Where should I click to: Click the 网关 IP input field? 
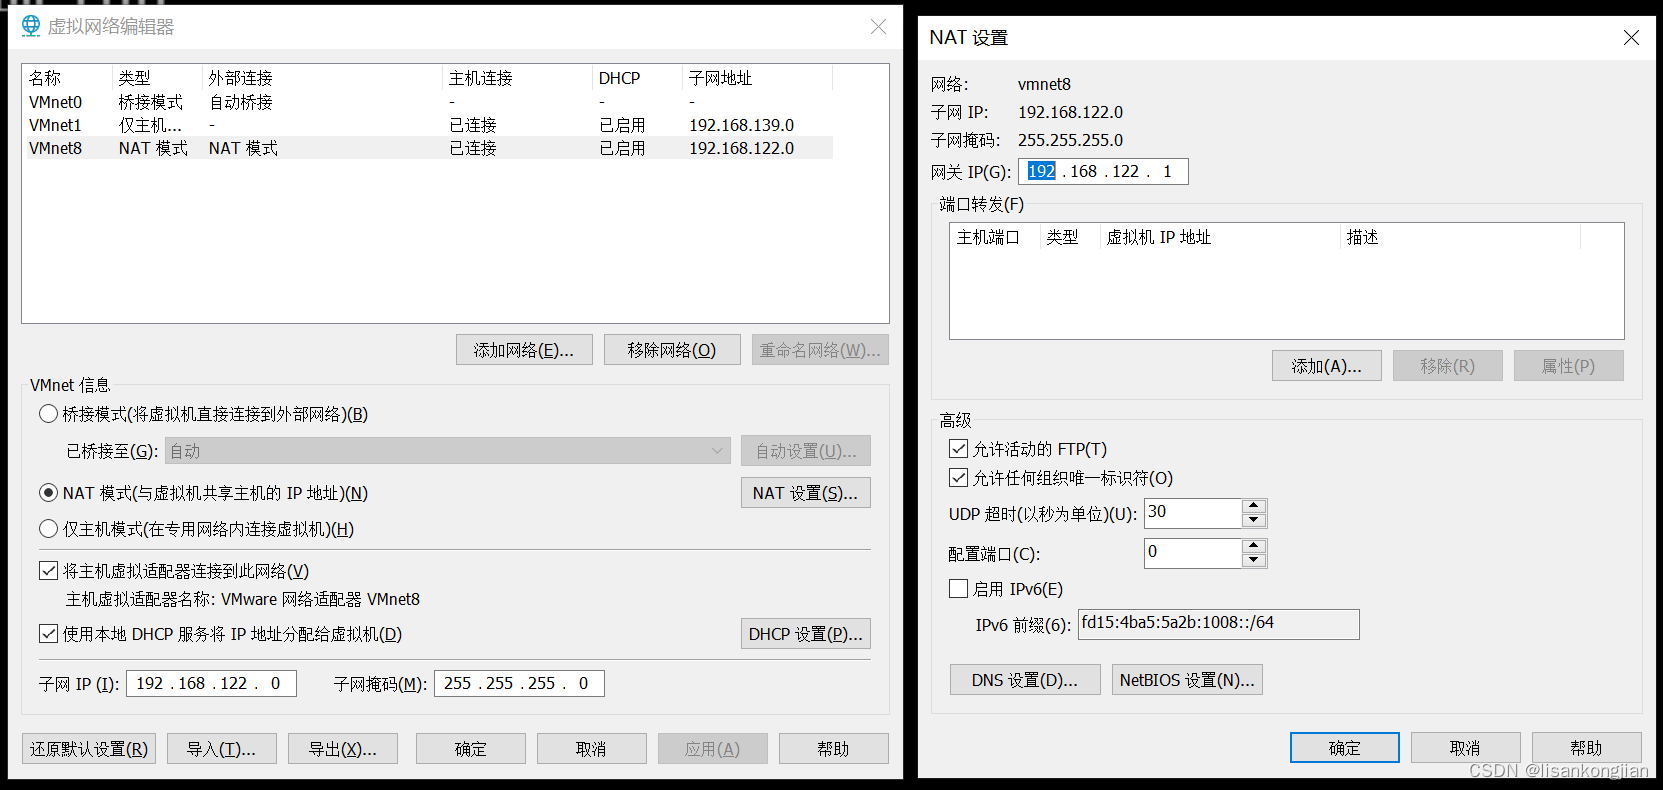(x=1103, y=171)
